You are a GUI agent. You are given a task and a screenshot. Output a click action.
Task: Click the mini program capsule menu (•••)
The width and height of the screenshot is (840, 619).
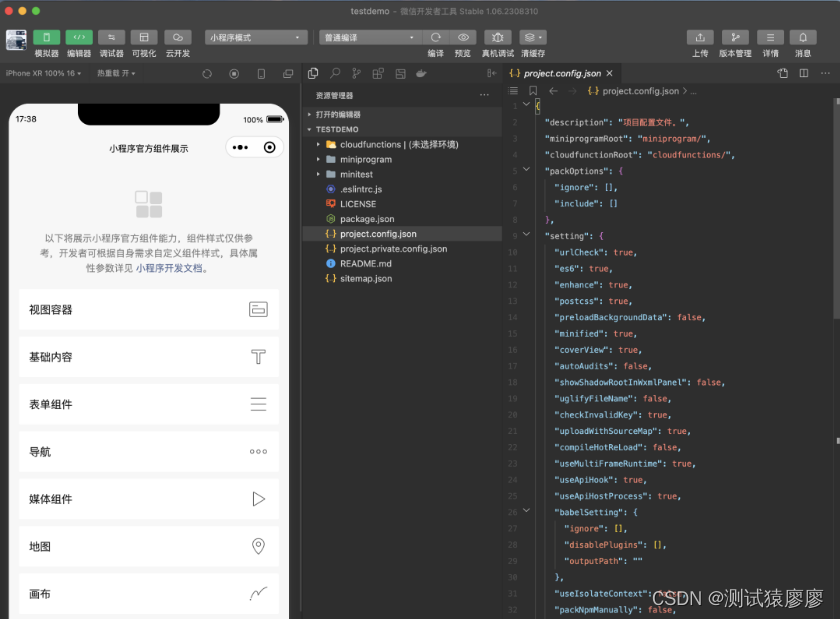pos(241,147)
